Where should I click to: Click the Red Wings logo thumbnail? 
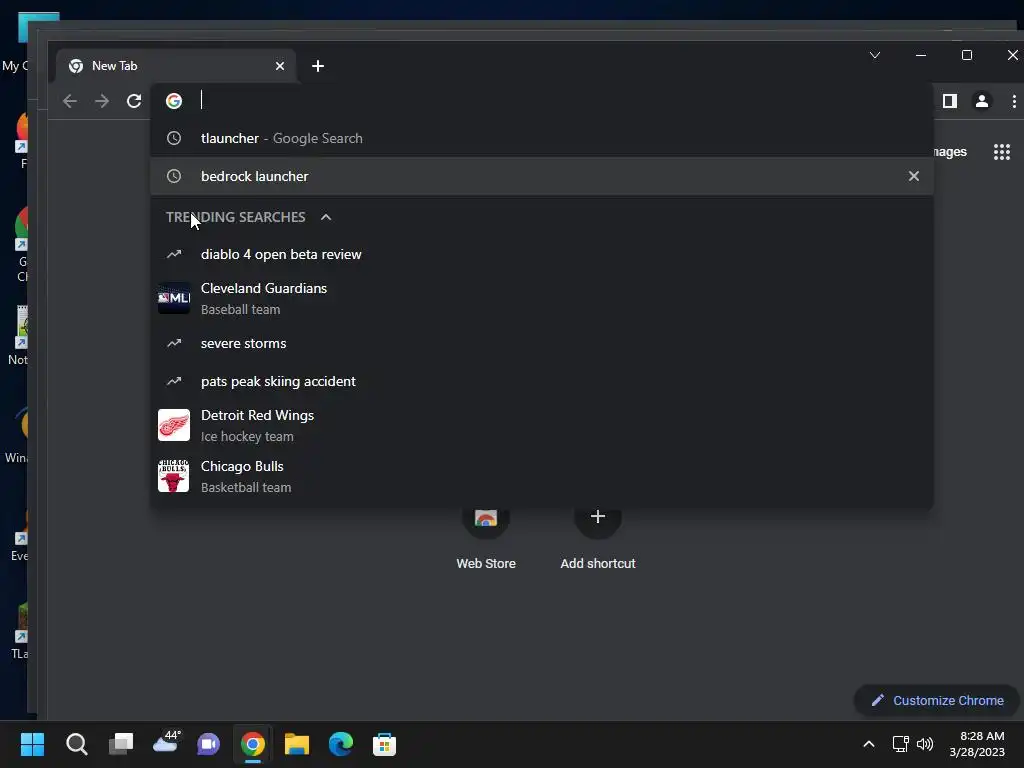tap(174, 425)
